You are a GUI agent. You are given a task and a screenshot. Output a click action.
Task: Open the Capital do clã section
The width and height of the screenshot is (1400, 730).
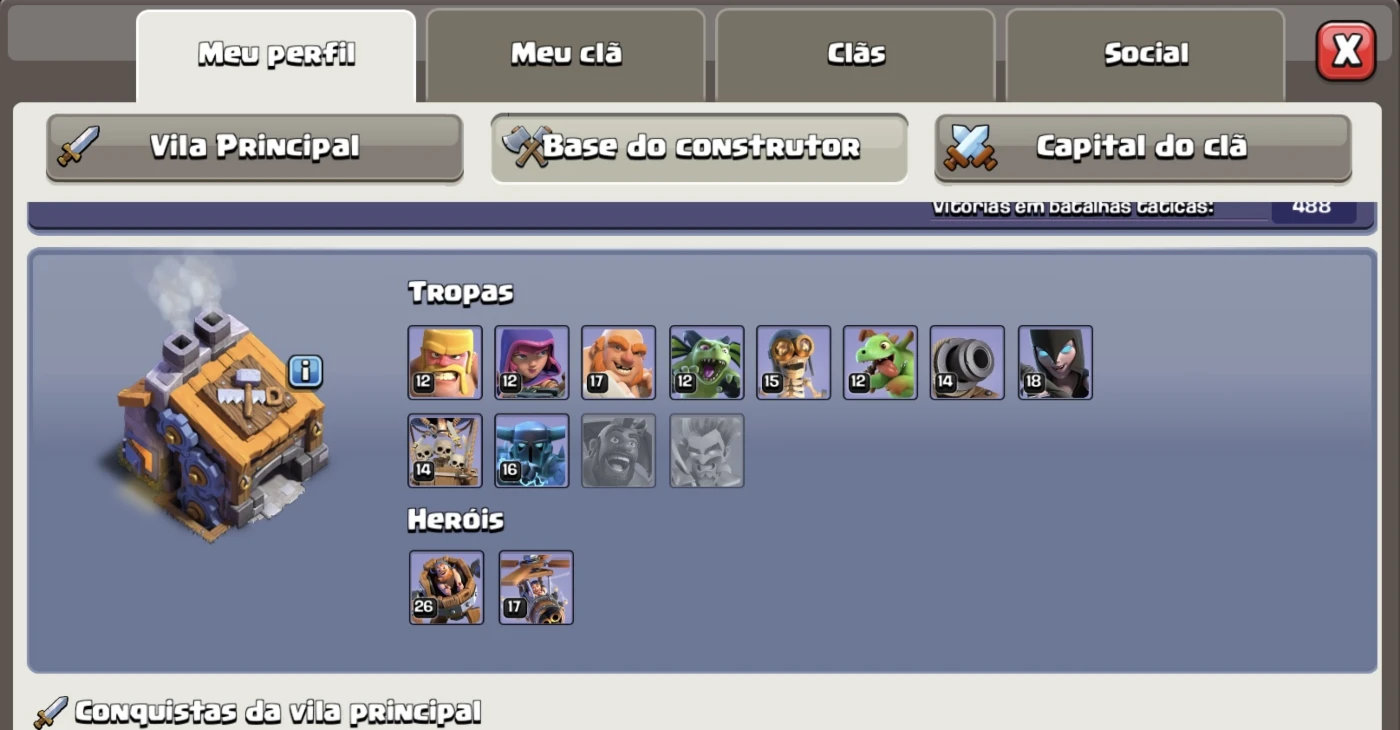[x=1143, y=147]
